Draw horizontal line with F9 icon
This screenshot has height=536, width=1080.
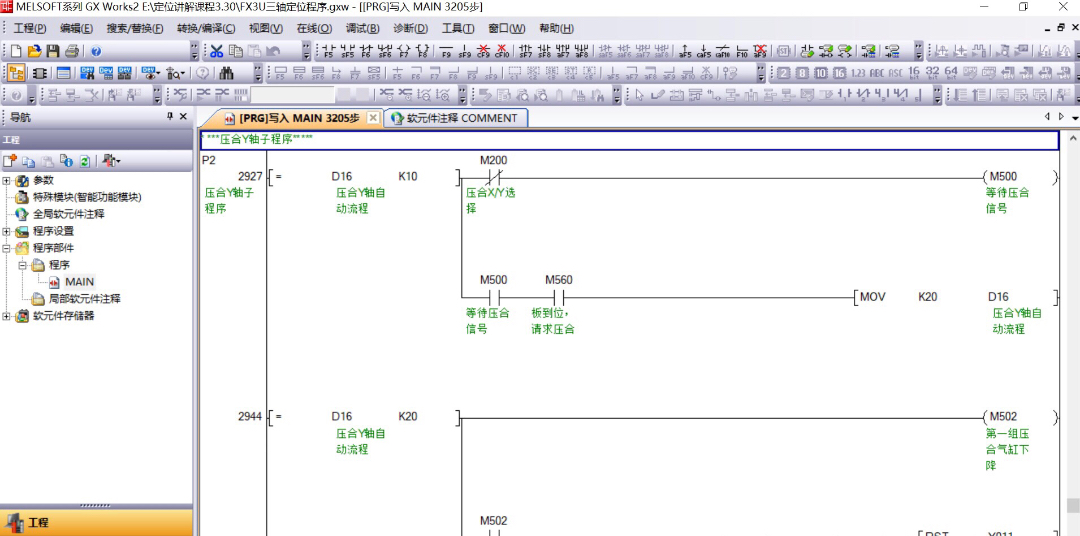pos(446,51)
